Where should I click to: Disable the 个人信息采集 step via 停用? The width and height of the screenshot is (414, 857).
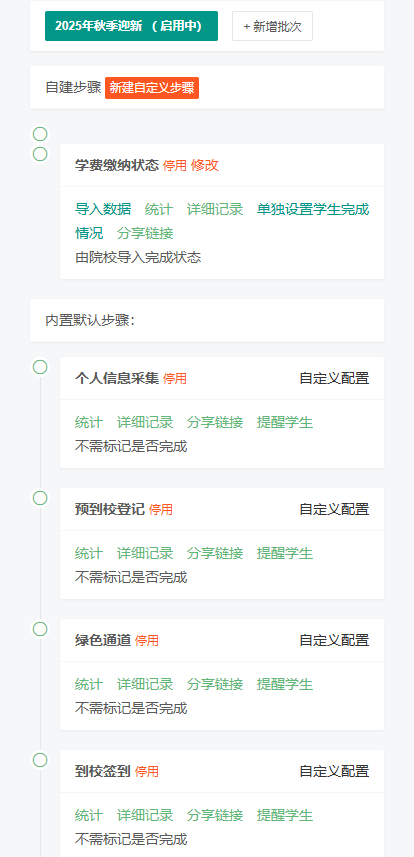(174, 379)
